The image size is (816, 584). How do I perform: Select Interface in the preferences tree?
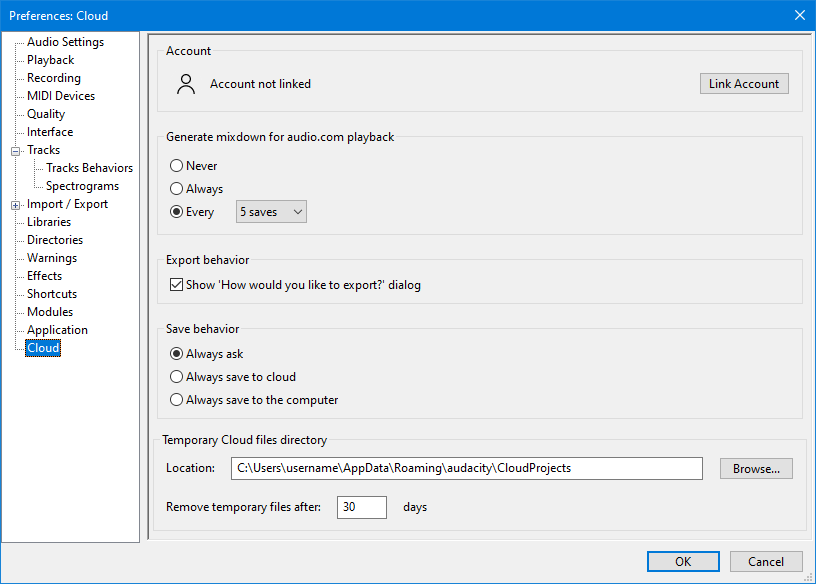50,132
